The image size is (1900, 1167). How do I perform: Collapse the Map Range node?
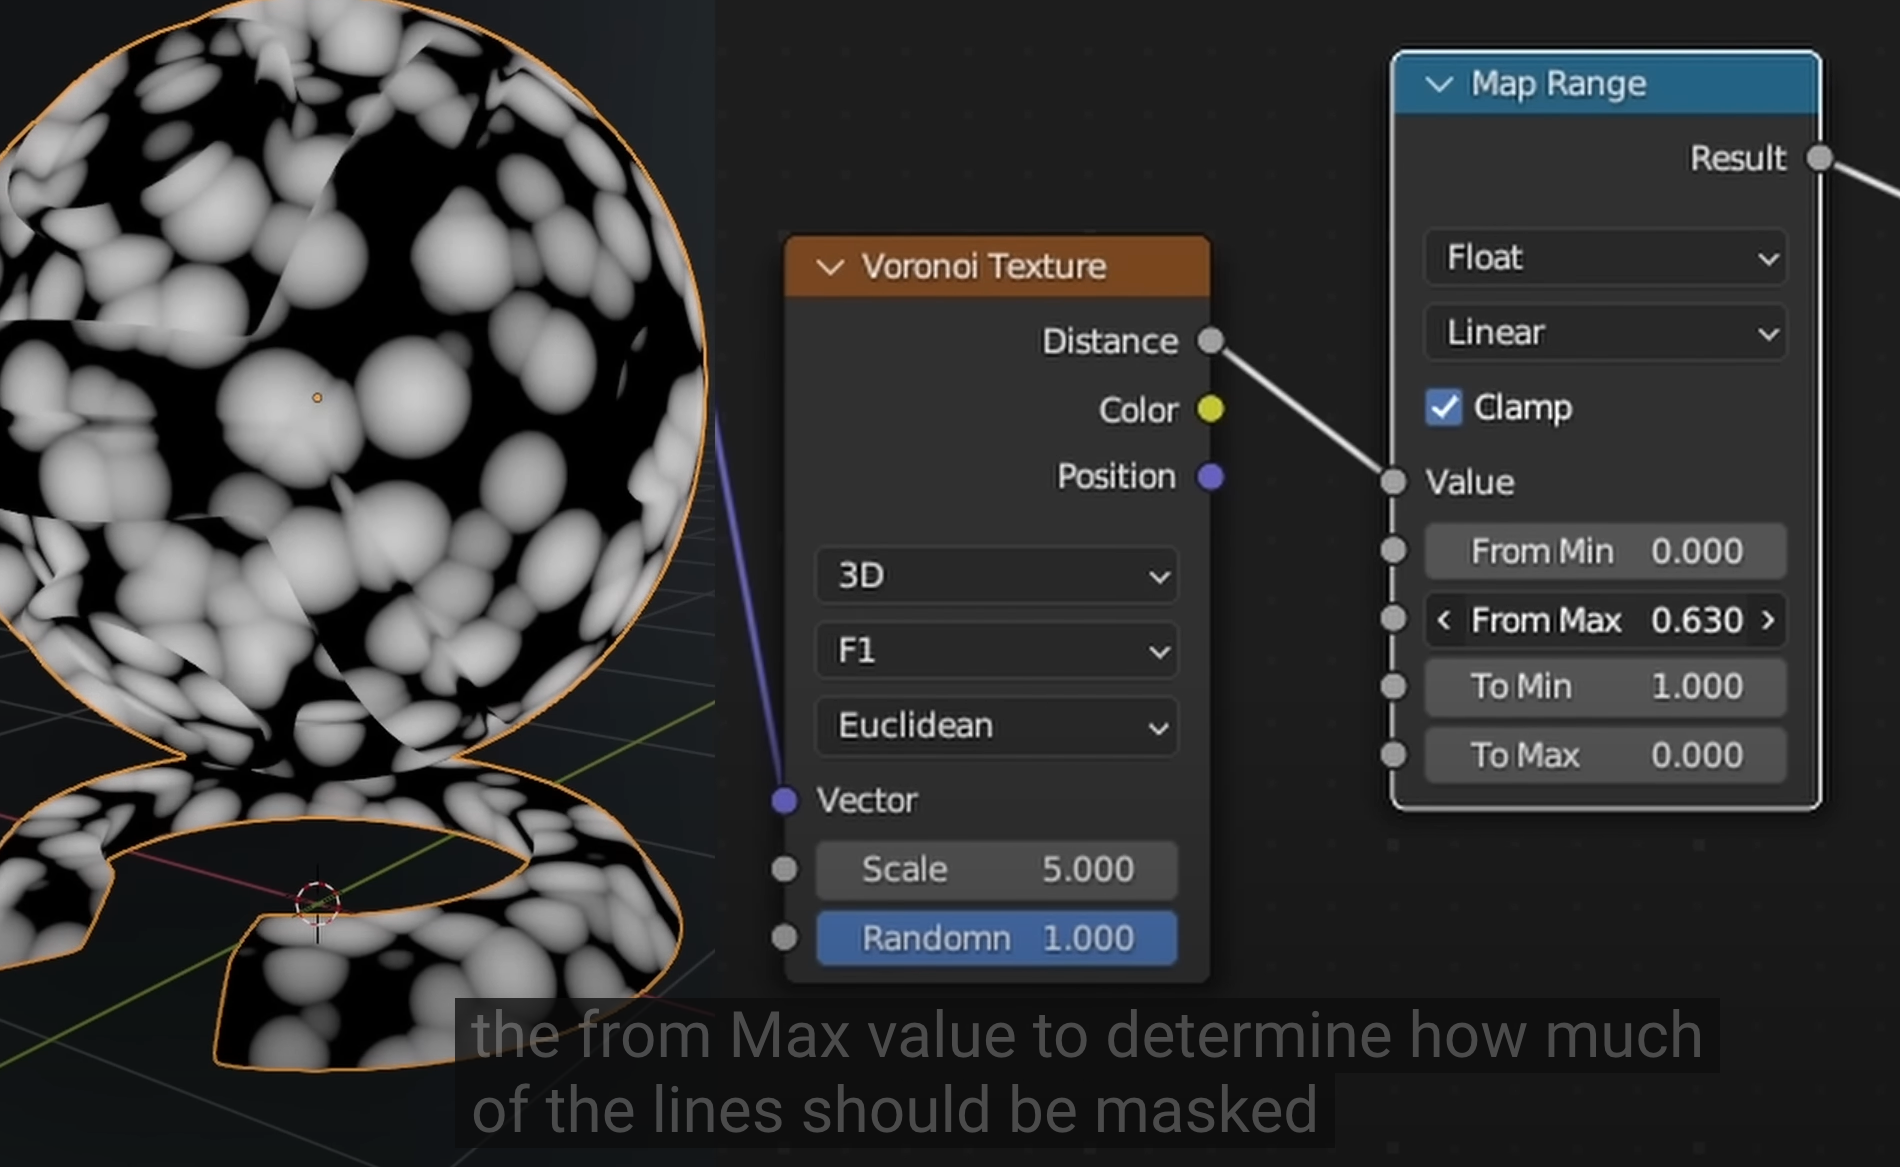tap(1439, 84)
